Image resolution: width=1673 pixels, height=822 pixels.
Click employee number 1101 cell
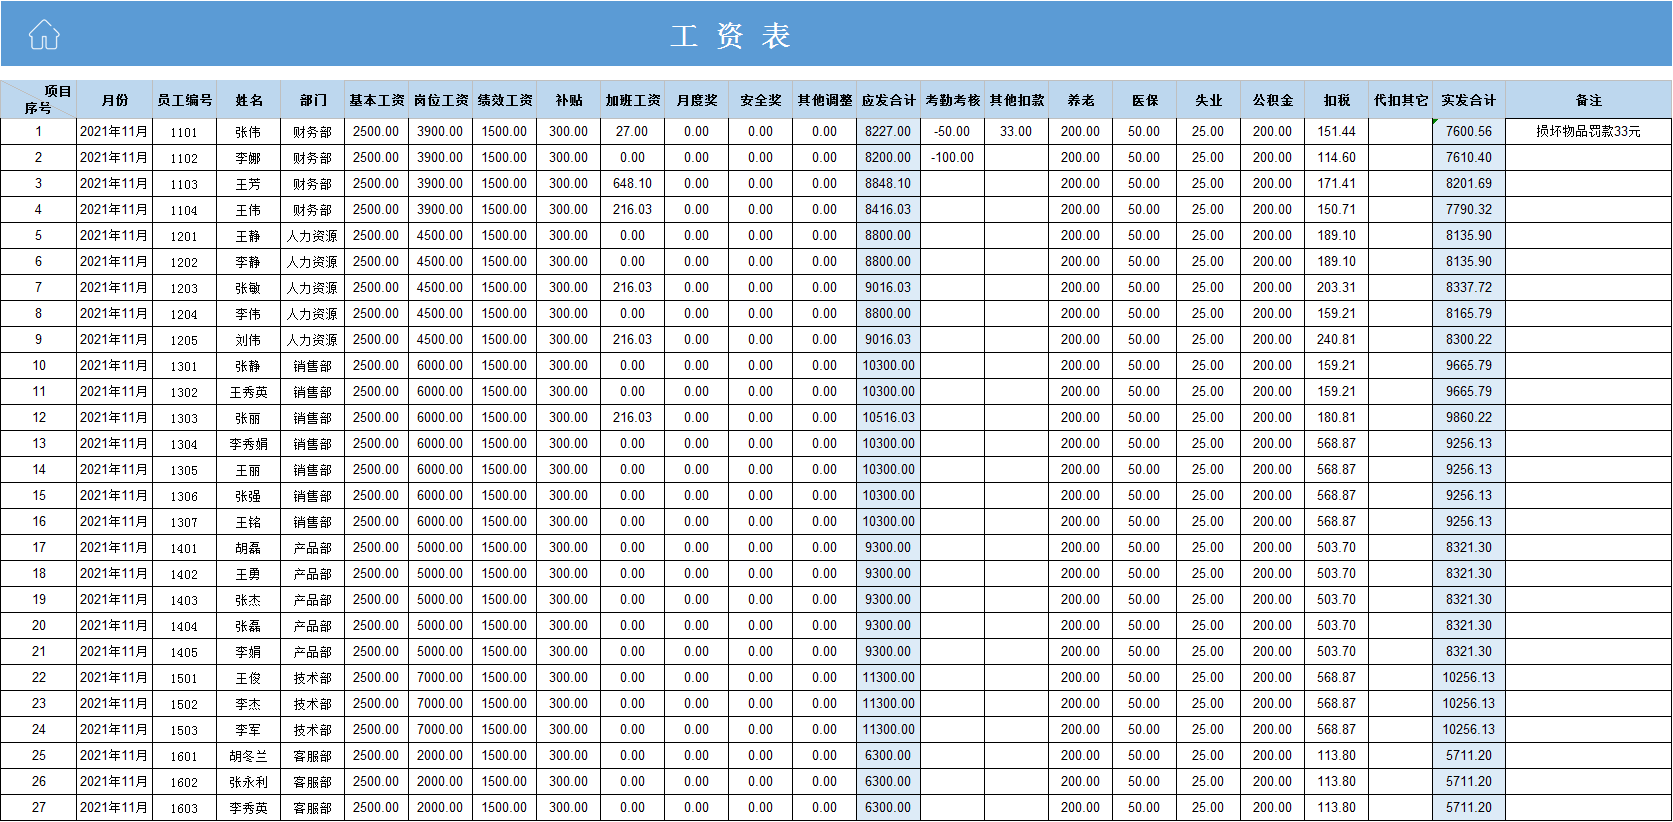(x=185, y=131)
